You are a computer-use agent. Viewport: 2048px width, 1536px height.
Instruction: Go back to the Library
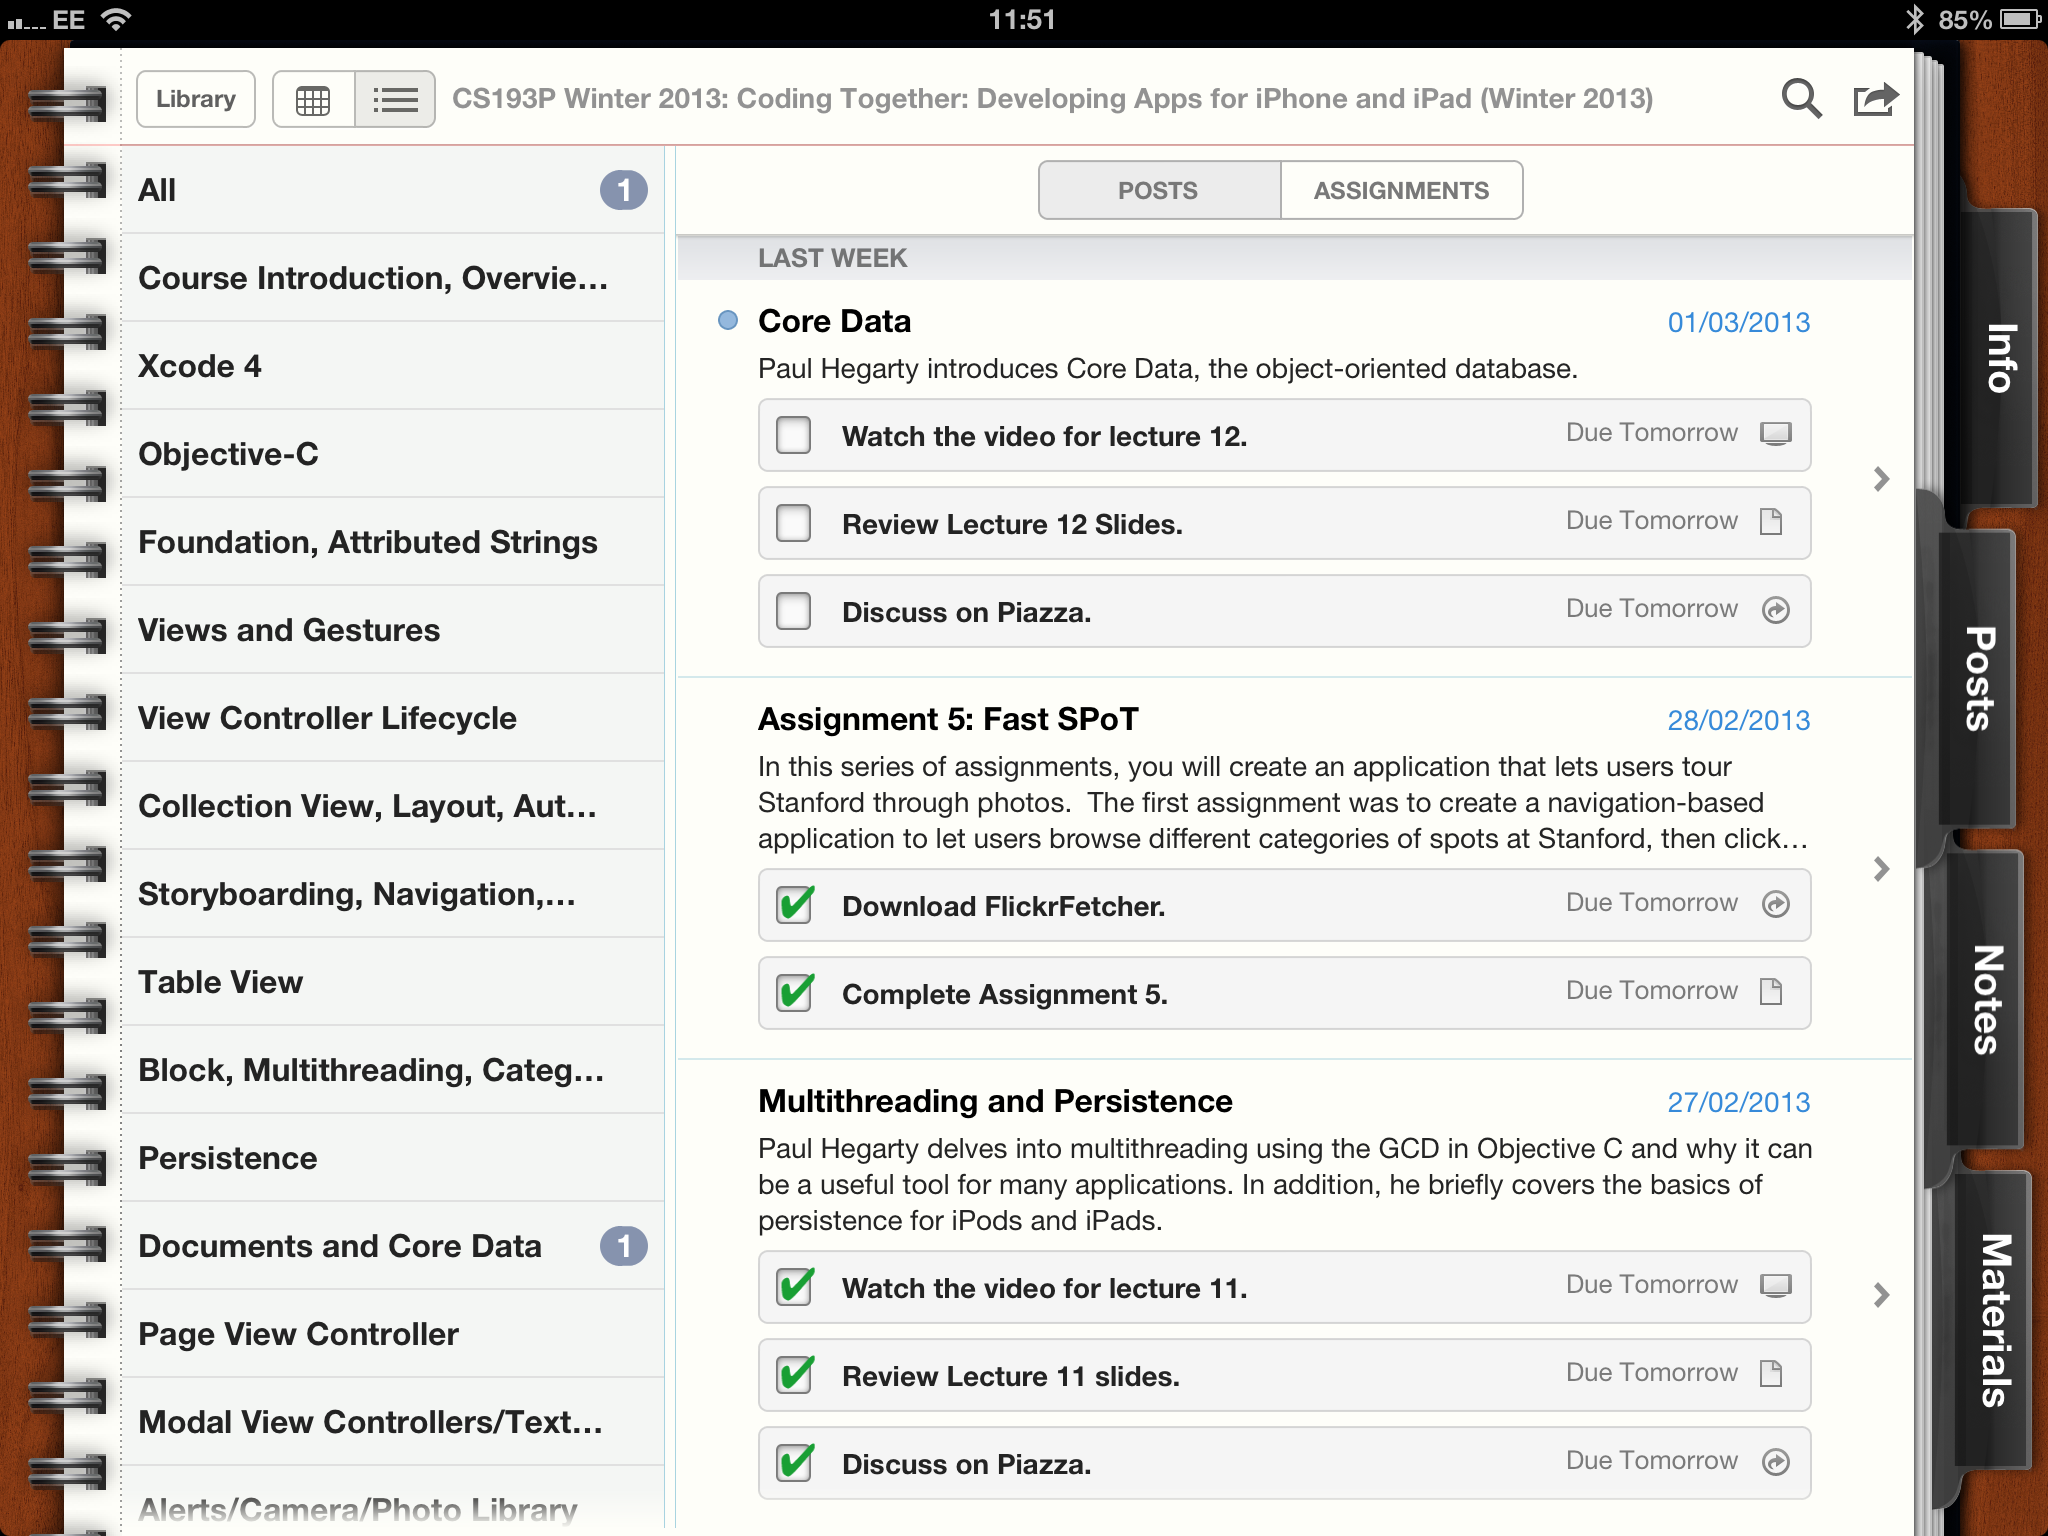point(196,99)
